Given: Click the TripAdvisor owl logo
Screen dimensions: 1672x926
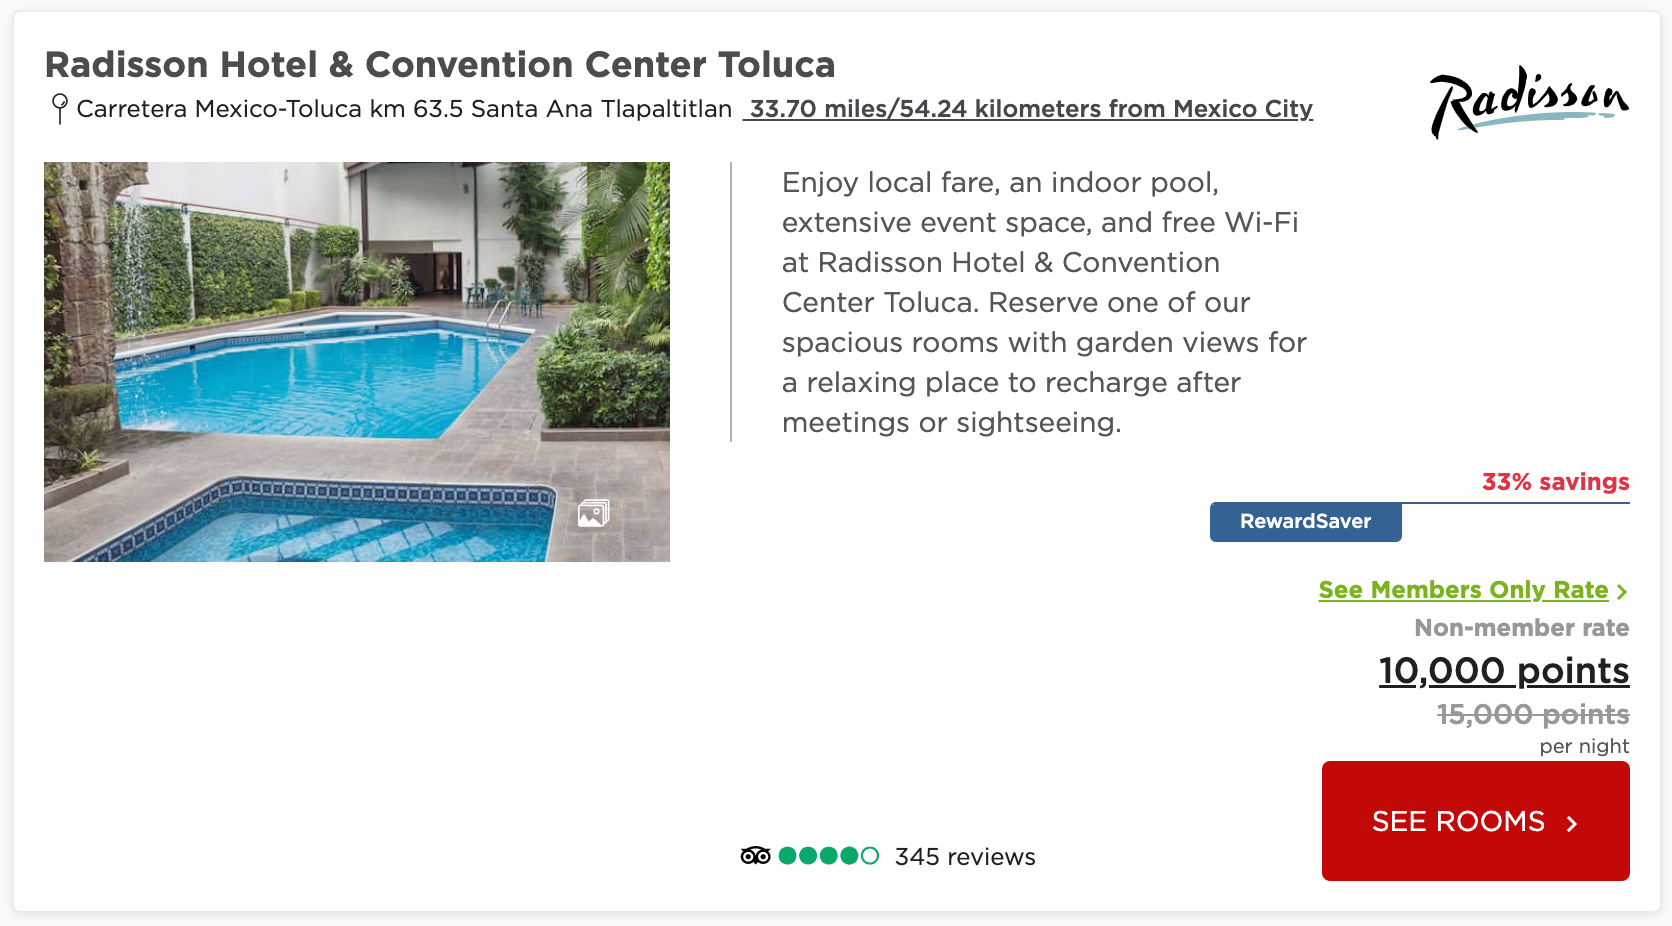Looking at the screenshot, I should [756, 855].
